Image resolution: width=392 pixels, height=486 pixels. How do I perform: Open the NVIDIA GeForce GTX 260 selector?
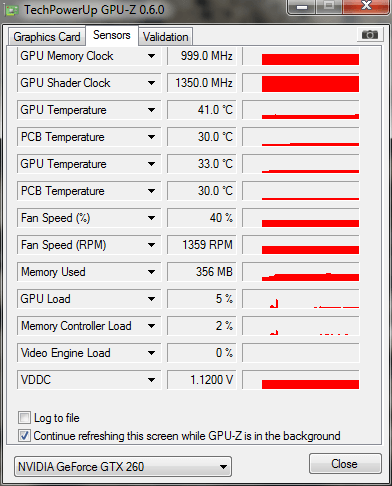pyautogui.click(x=123, y=467)
